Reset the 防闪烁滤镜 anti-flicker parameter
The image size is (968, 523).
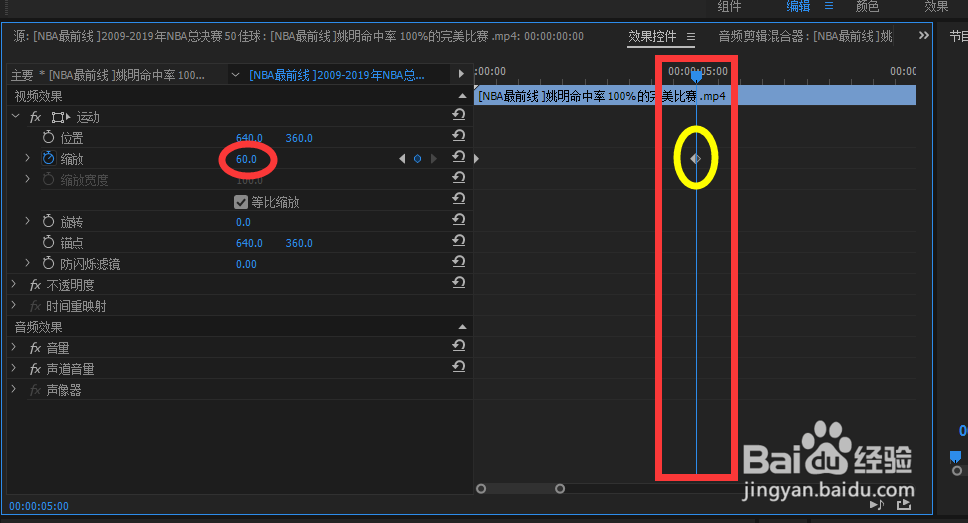tap(459, 262)
